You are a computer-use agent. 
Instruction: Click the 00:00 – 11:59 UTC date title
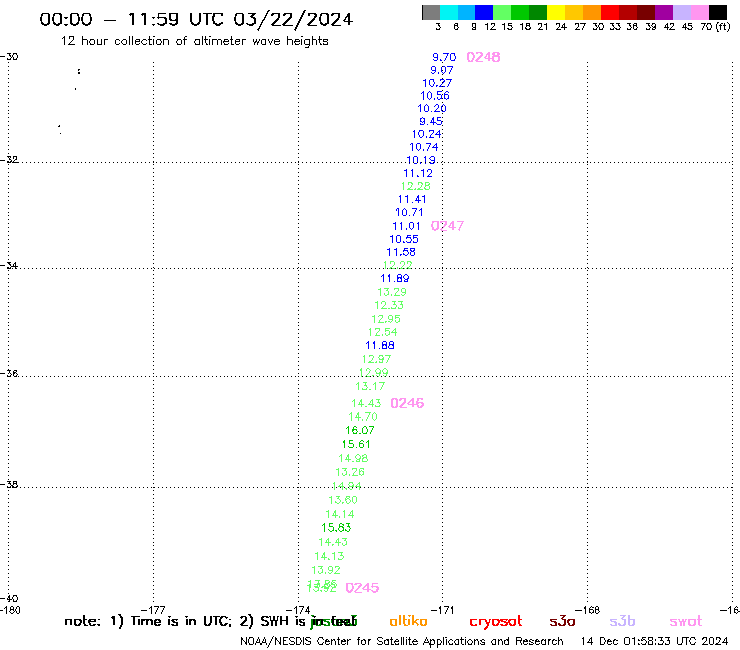(196, 19)
